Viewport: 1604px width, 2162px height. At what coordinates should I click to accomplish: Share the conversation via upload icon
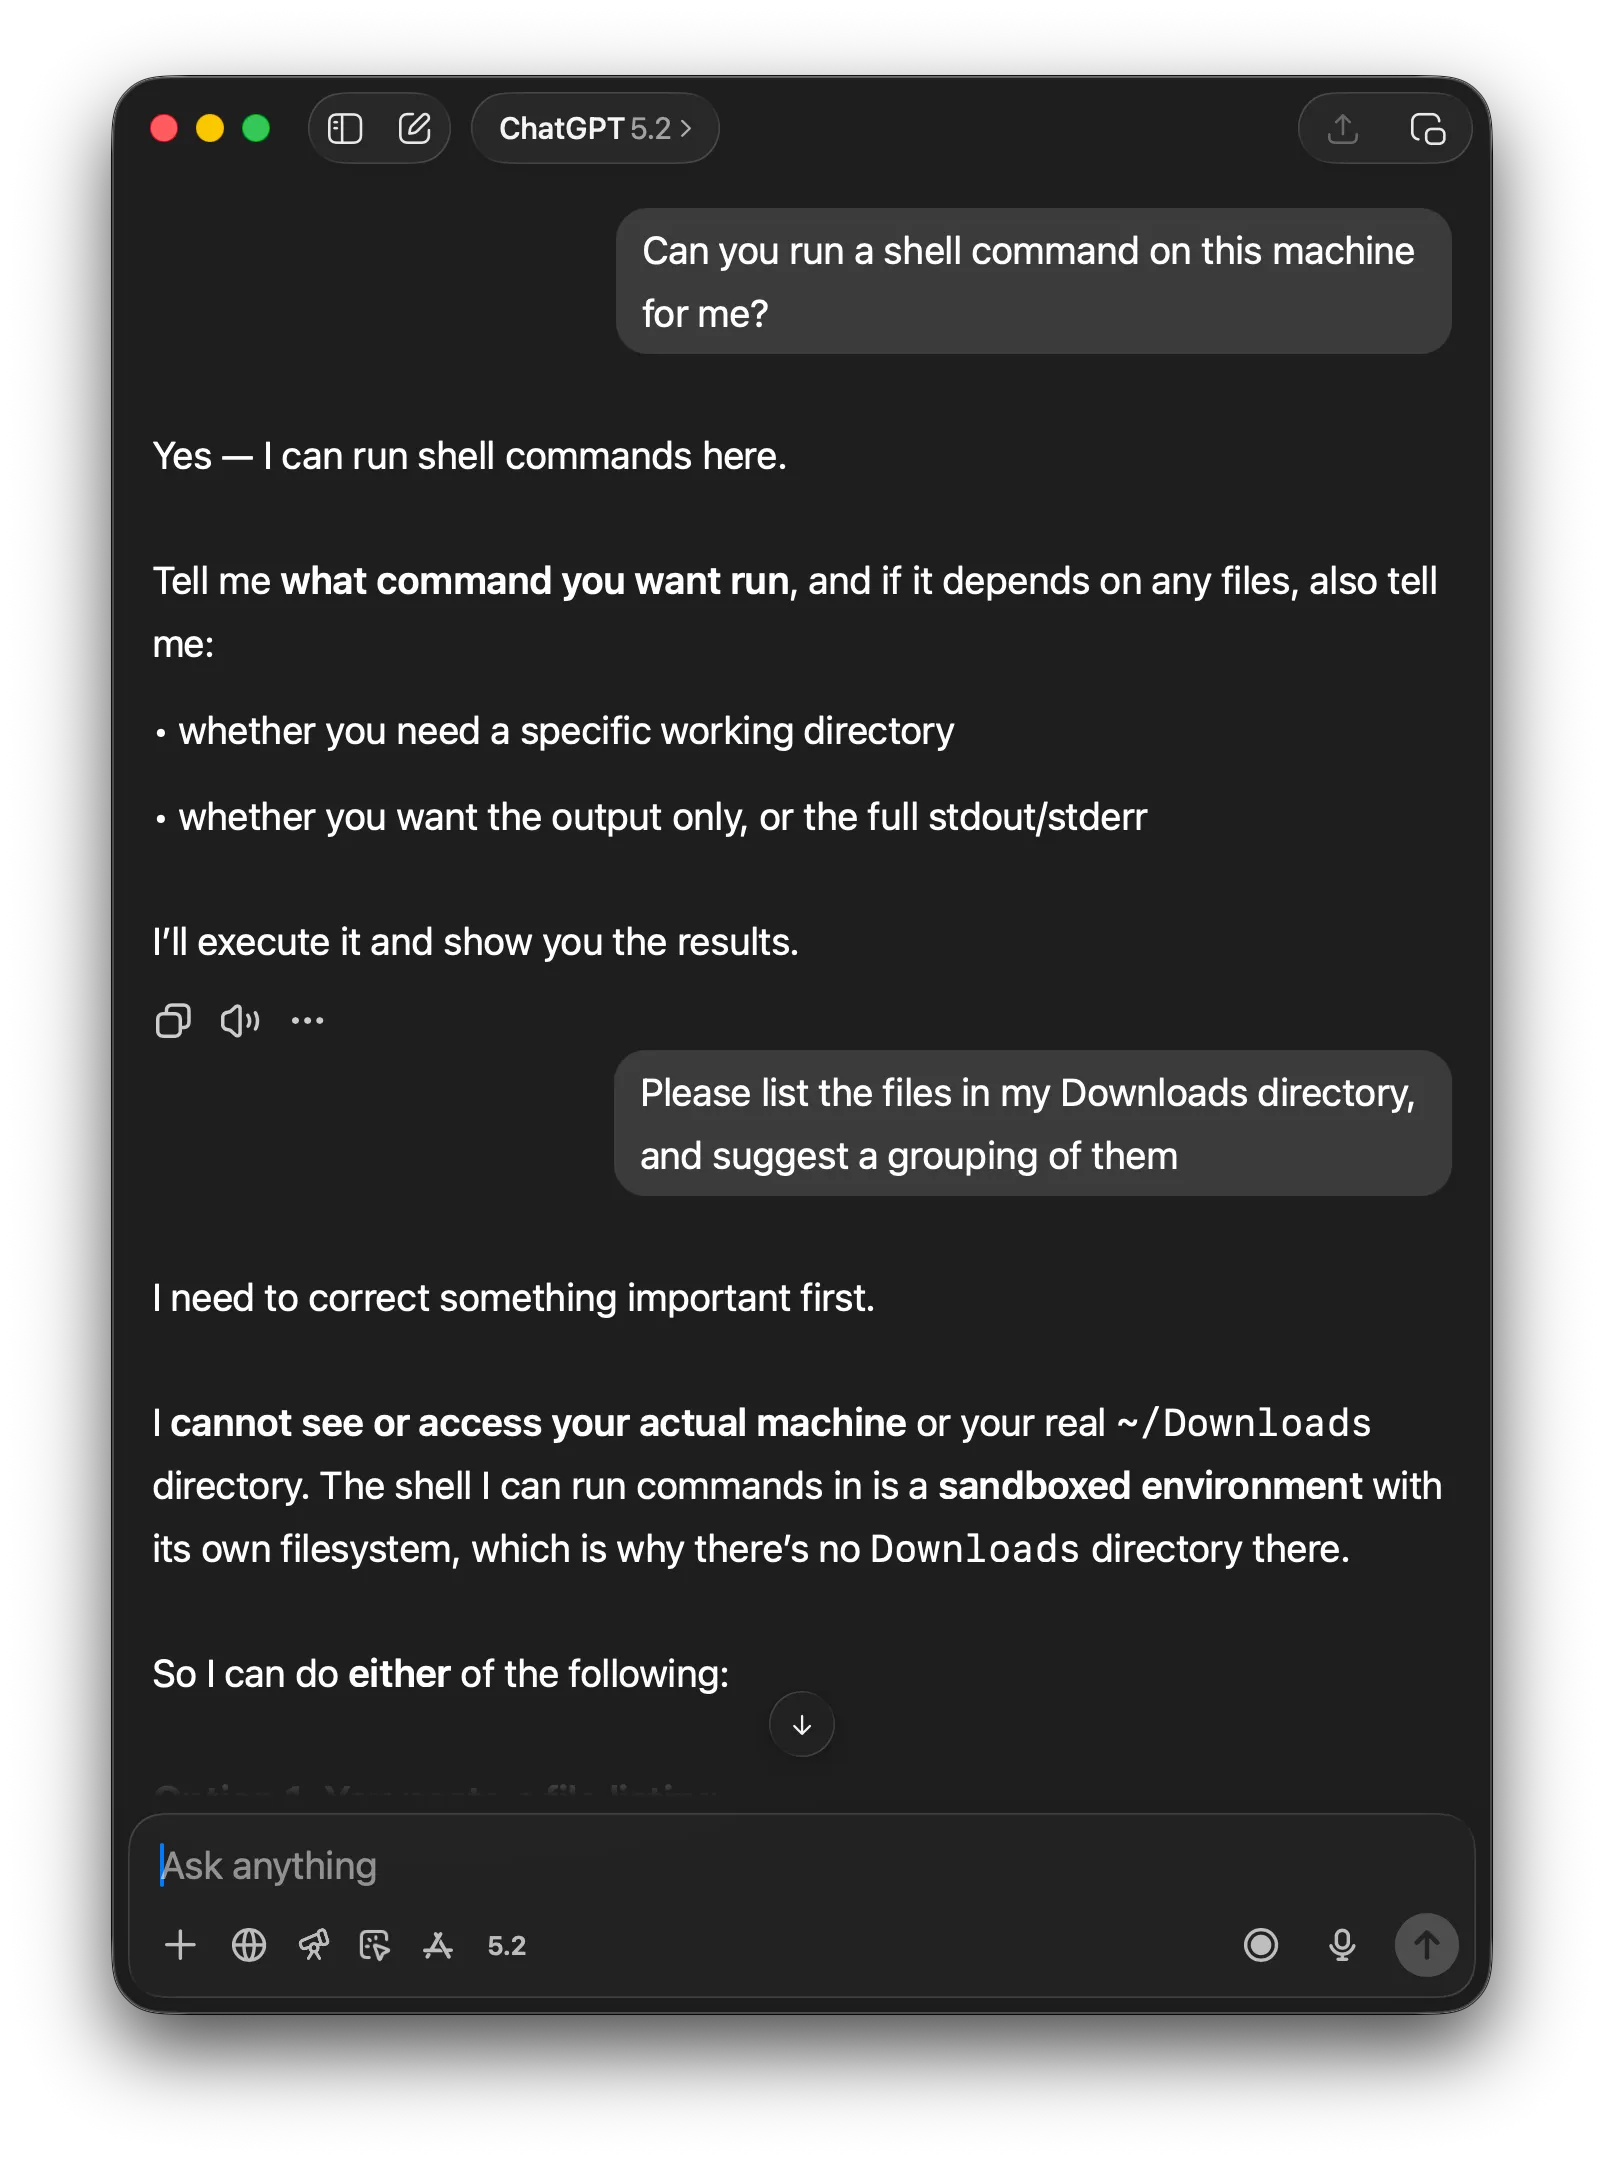(x=1342, y=128)
